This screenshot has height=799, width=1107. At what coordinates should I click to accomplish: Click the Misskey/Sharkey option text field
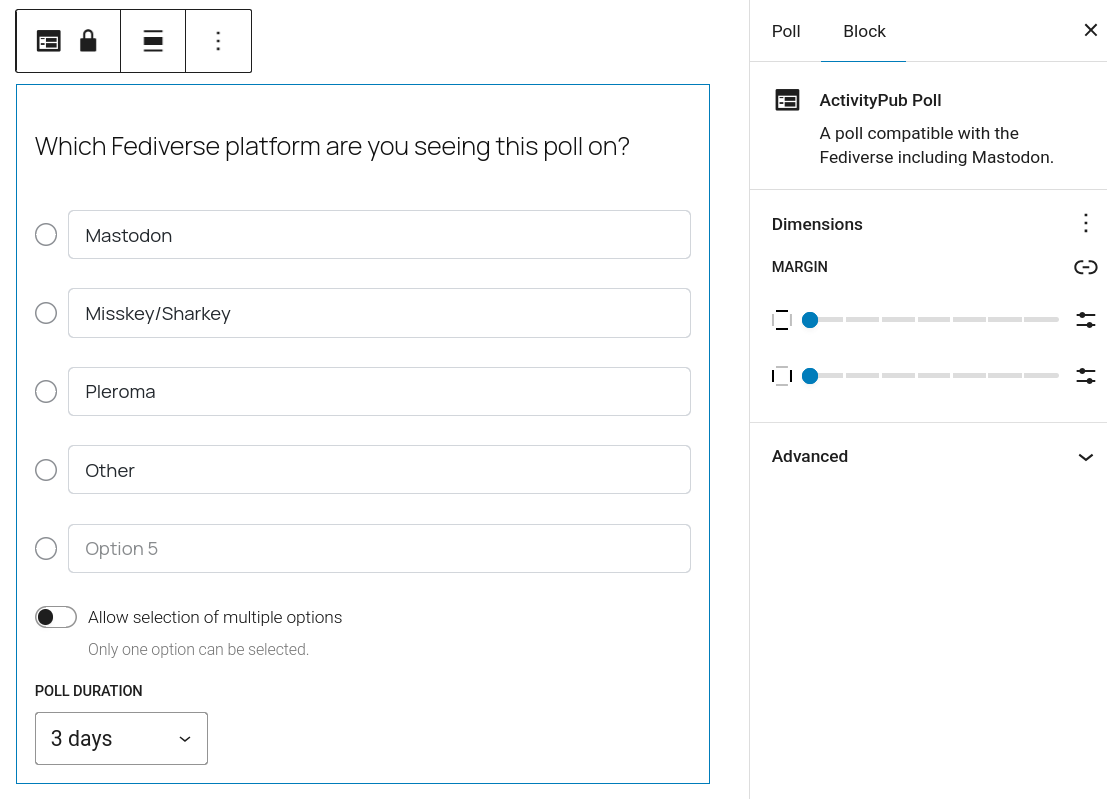click(379, 313)
